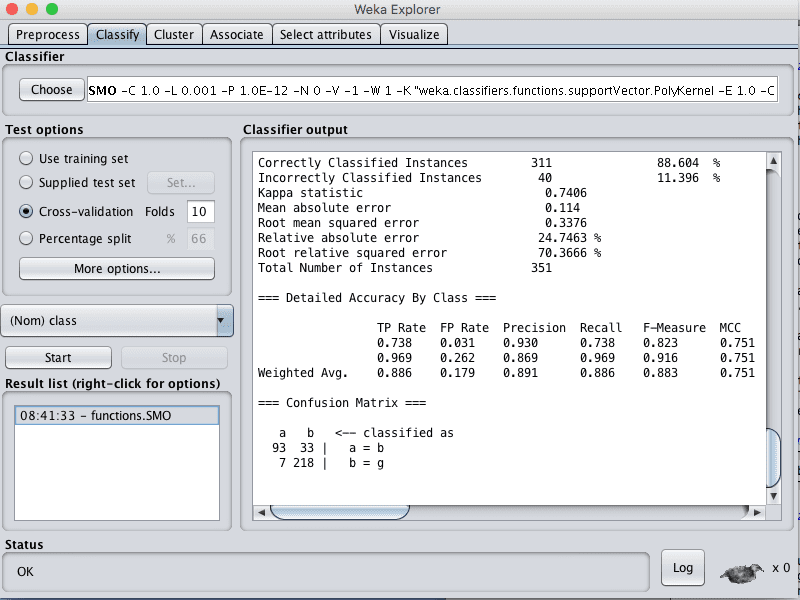Click the yellow minimize window button
Image resolution: width=800 pixels, height=600 pixels.
[x=32, y=9]
